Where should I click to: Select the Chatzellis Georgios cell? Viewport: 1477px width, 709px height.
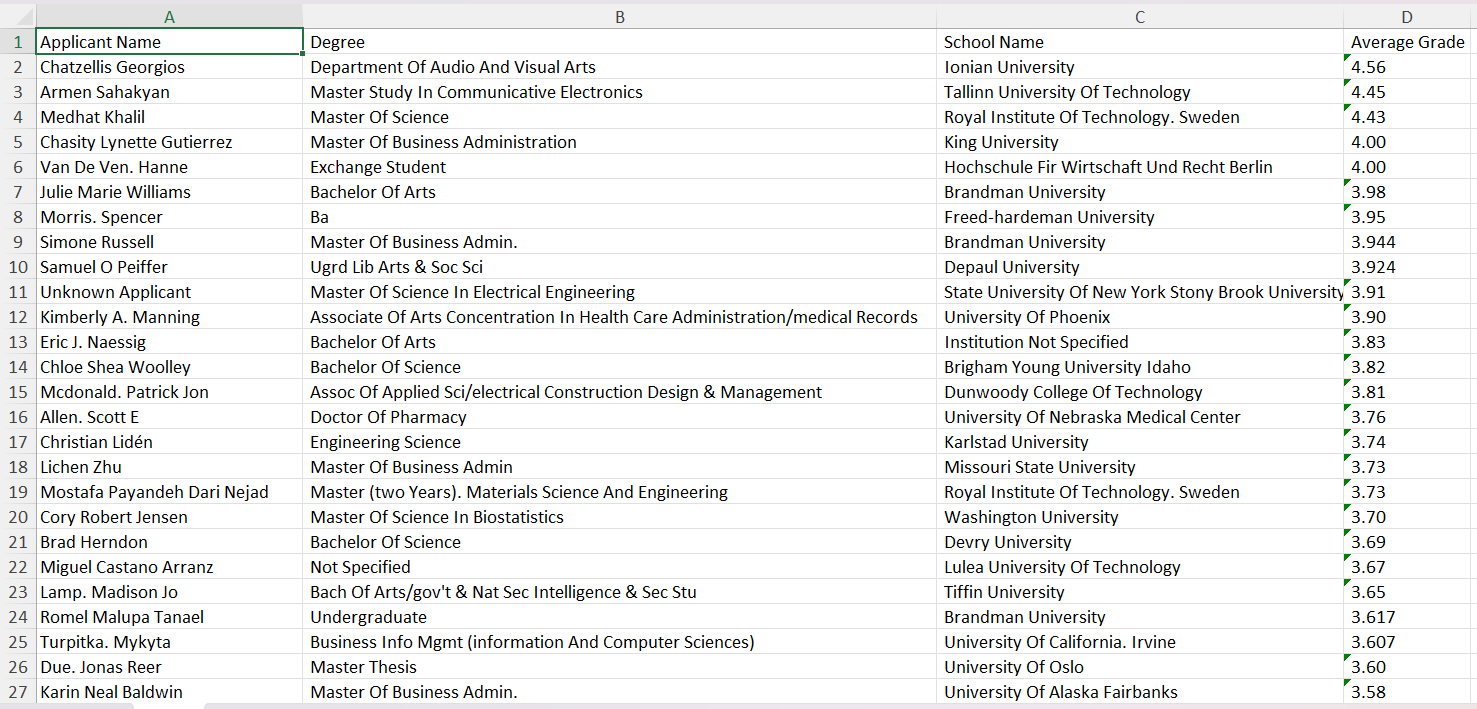pos(169,67)
